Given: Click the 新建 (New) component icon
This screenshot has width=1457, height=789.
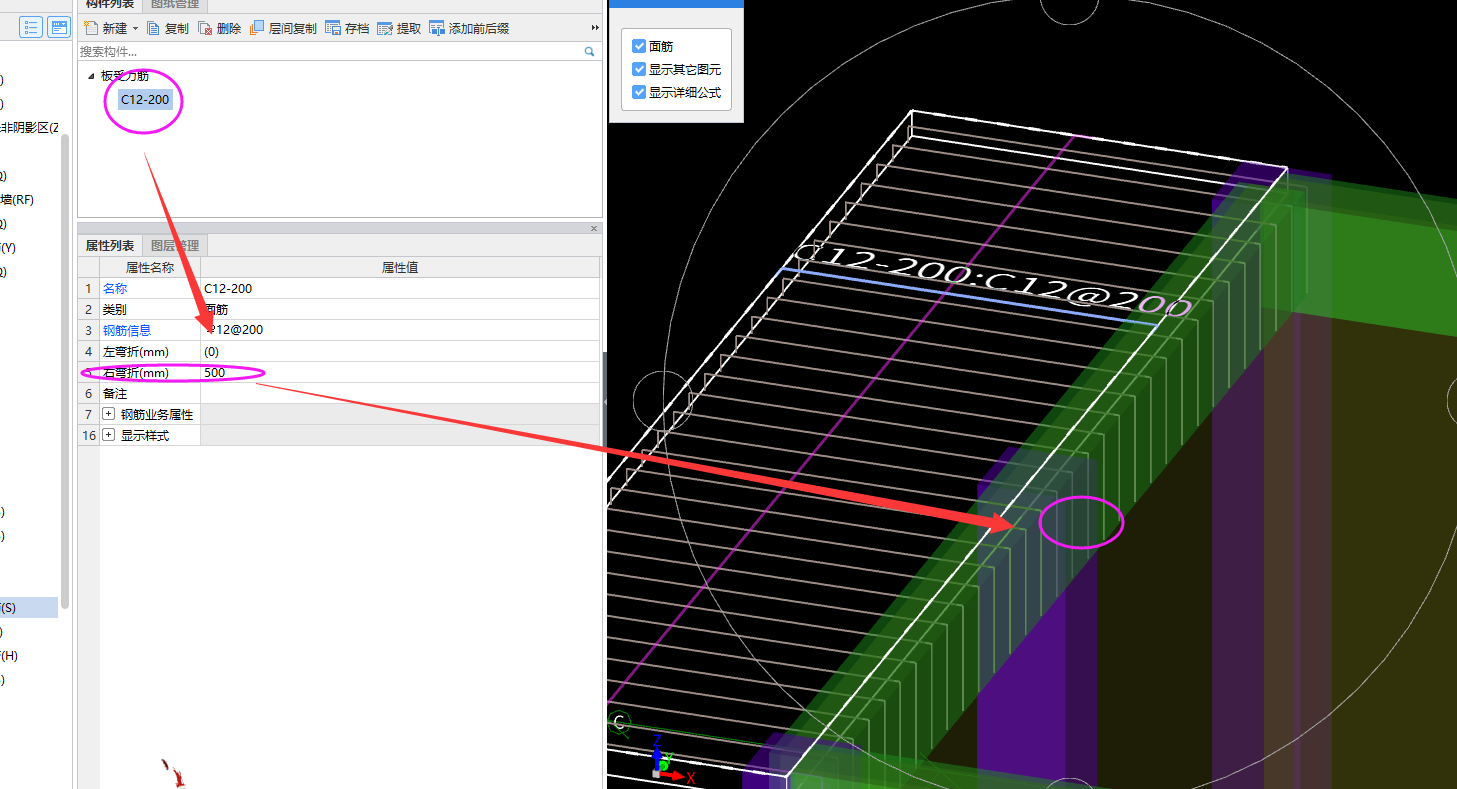Looking at the screenshot, I should point(90,28).
